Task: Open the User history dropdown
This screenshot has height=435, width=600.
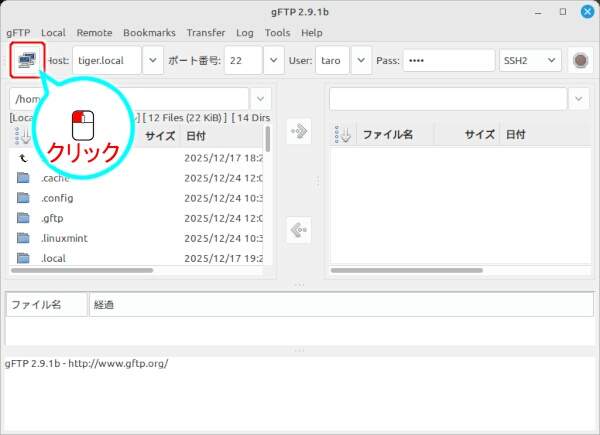Action: (361, 60)
